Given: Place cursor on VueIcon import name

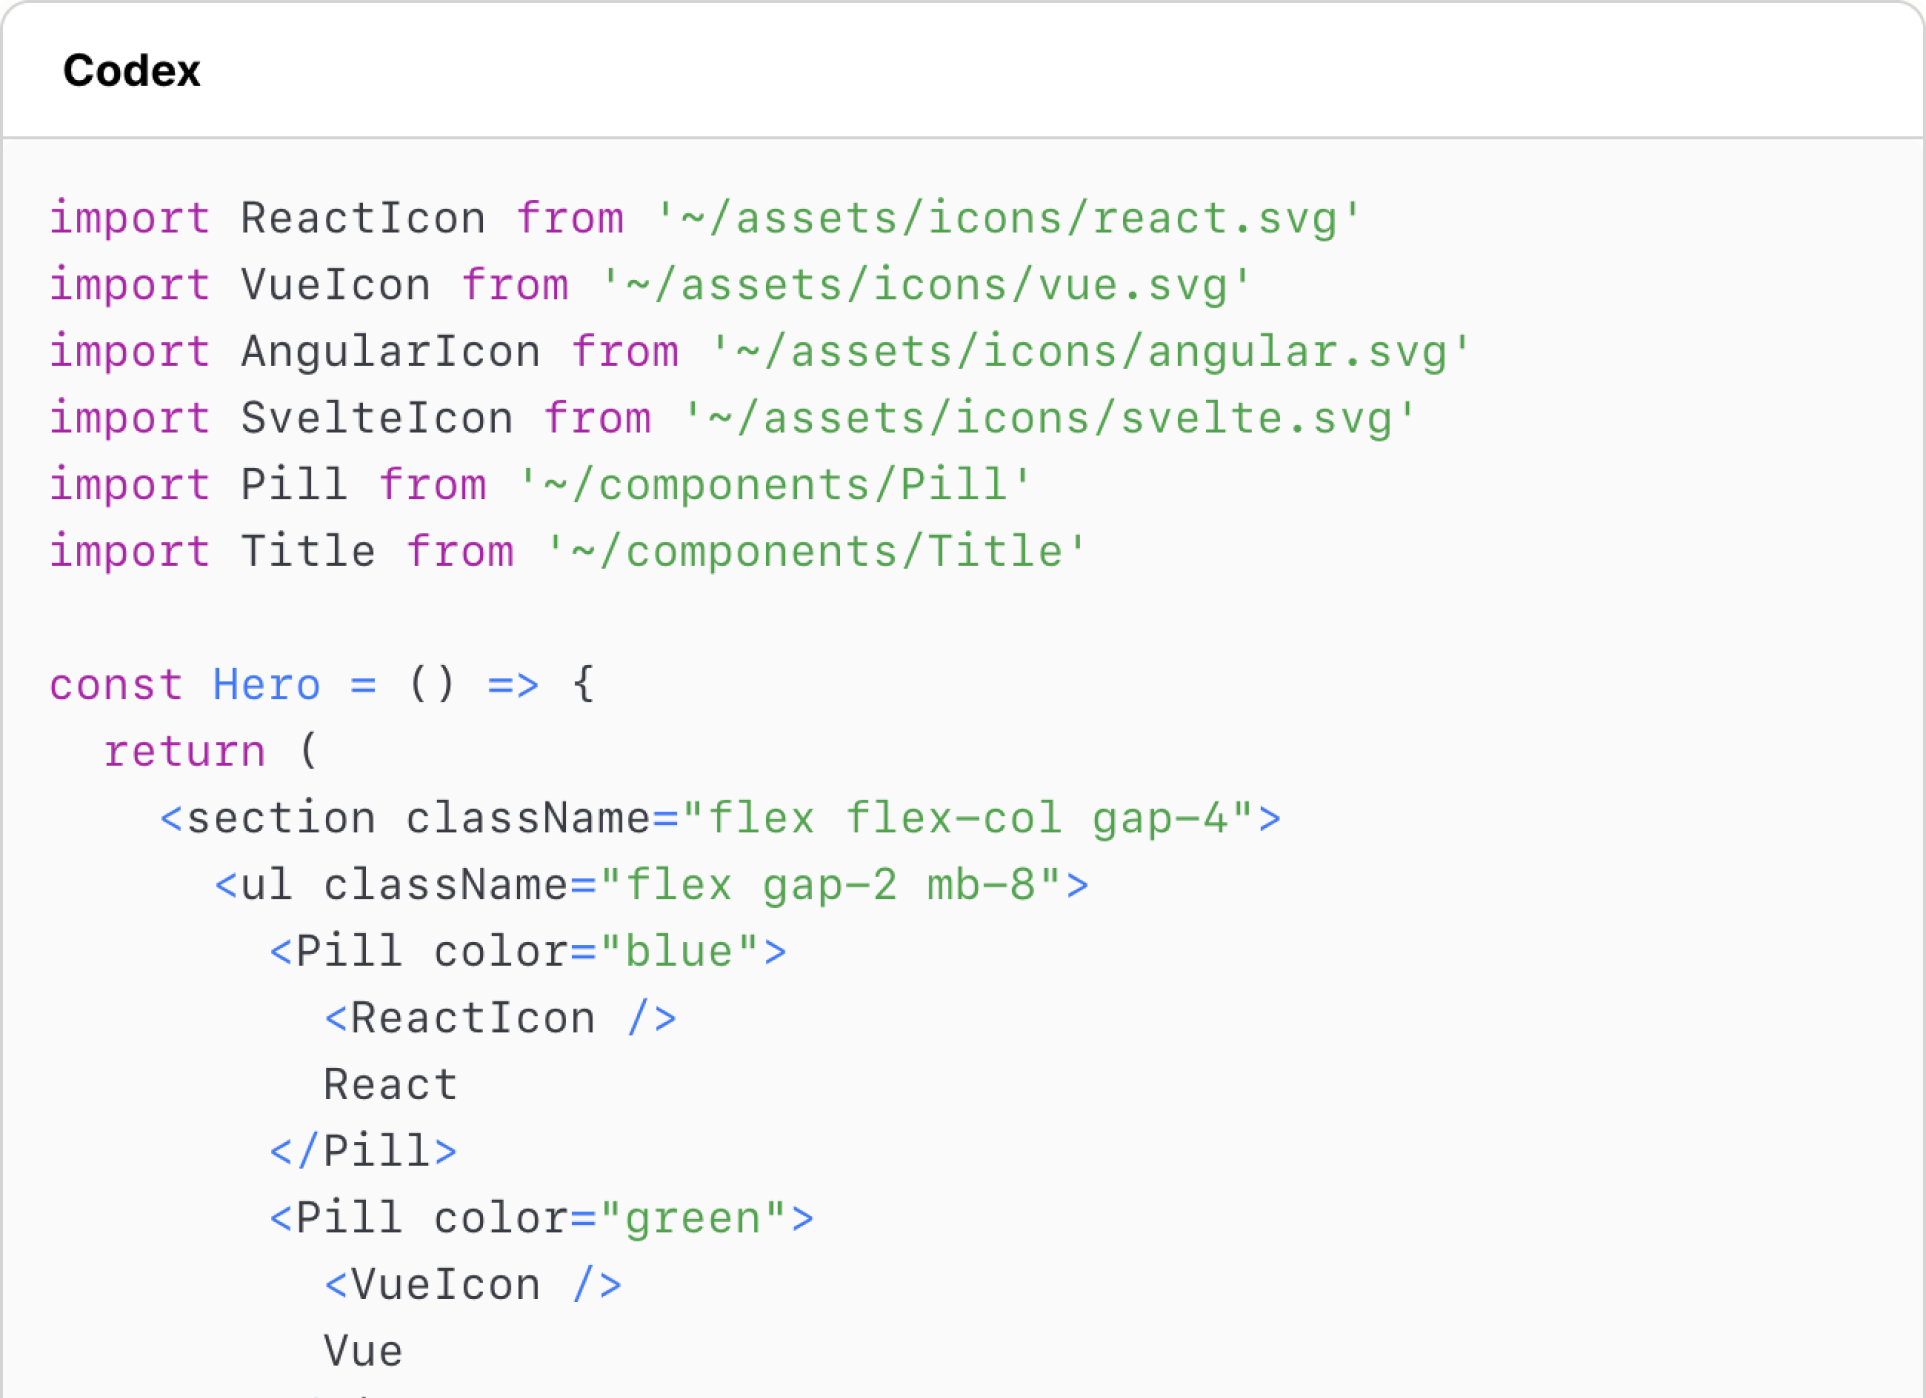Looking at the screenshot, I should point(336,285).
